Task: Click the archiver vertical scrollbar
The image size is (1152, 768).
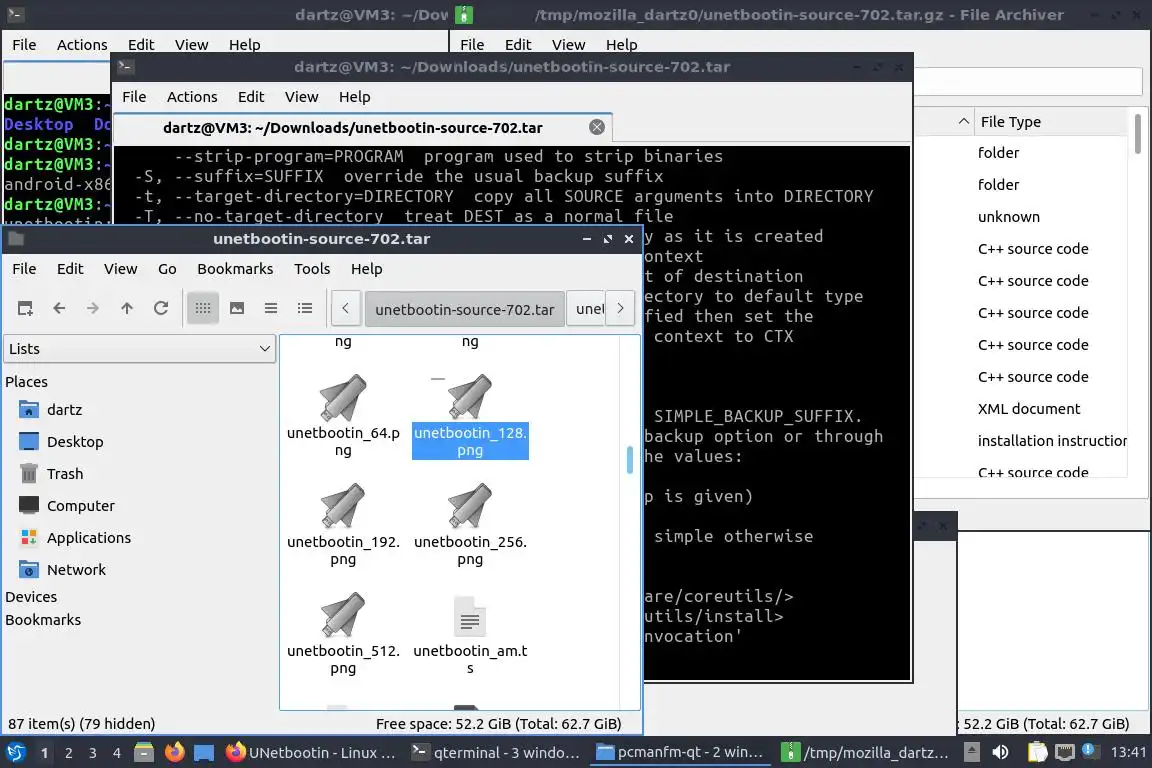Action: (x=1137, y=134)
